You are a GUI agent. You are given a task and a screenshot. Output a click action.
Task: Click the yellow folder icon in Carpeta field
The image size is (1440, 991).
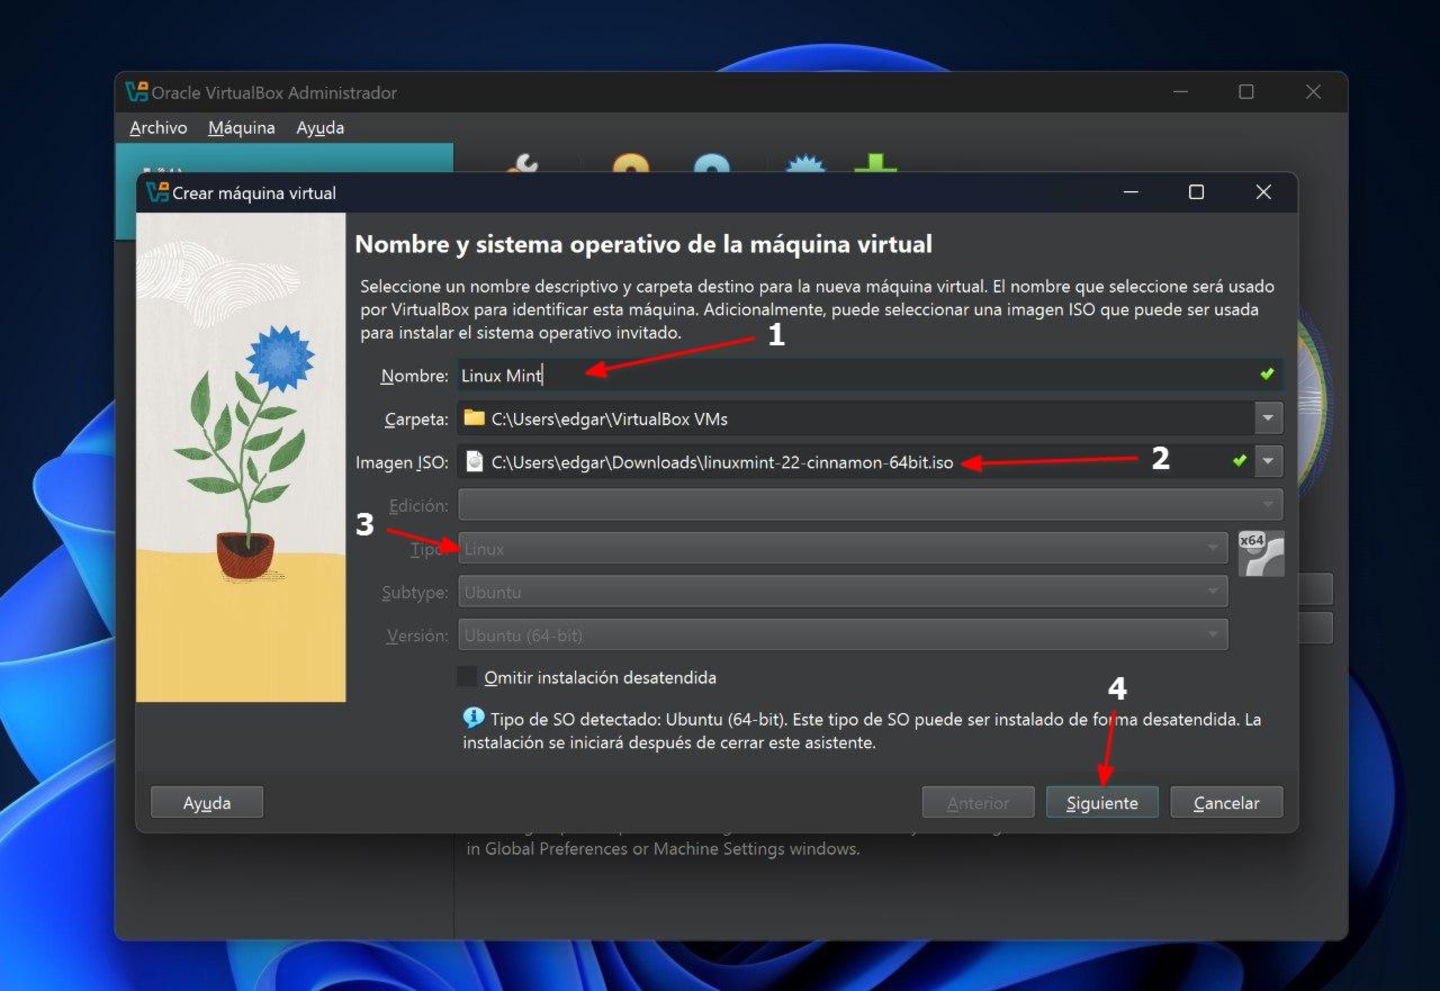coord(474,418)
